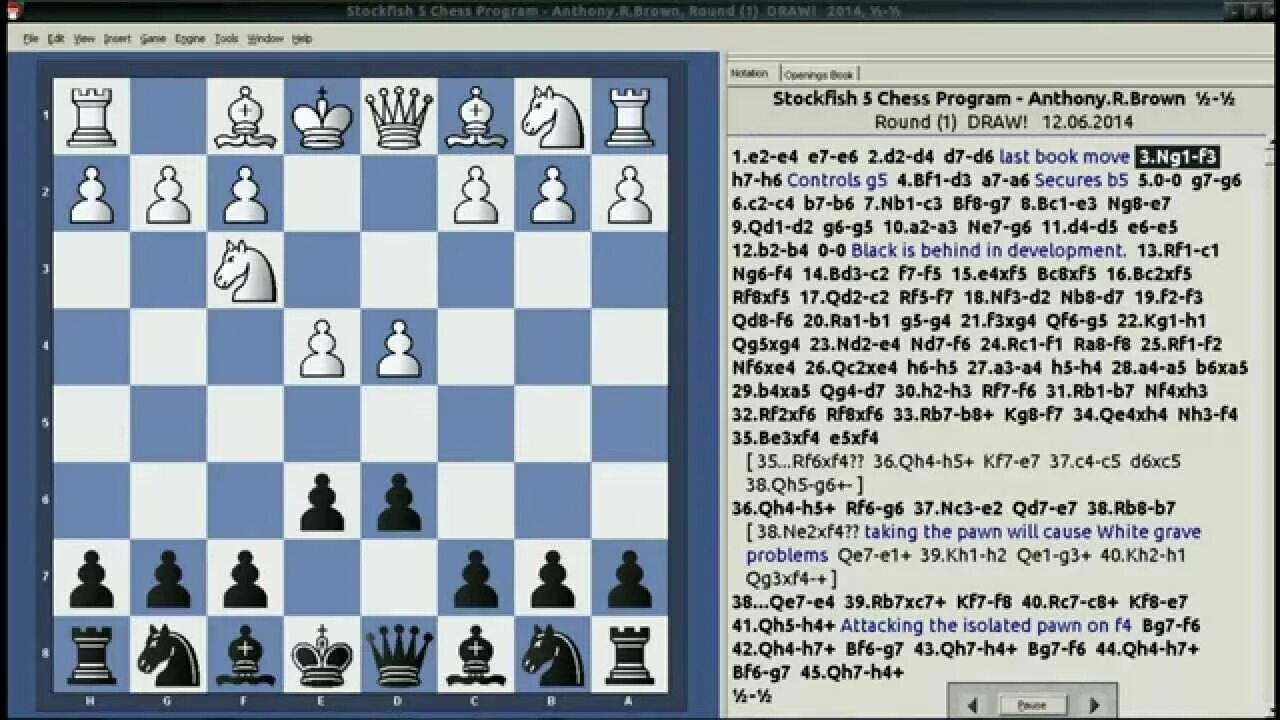Select the black knight on b8

[553, 655]
